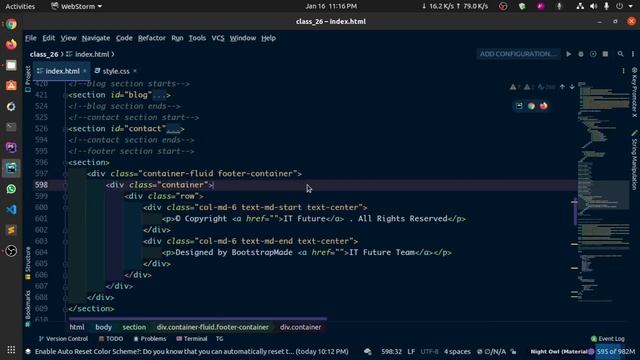Jump to next highlighted error arrow
This screenshot has width=640, height=360.
coord(572,87)
